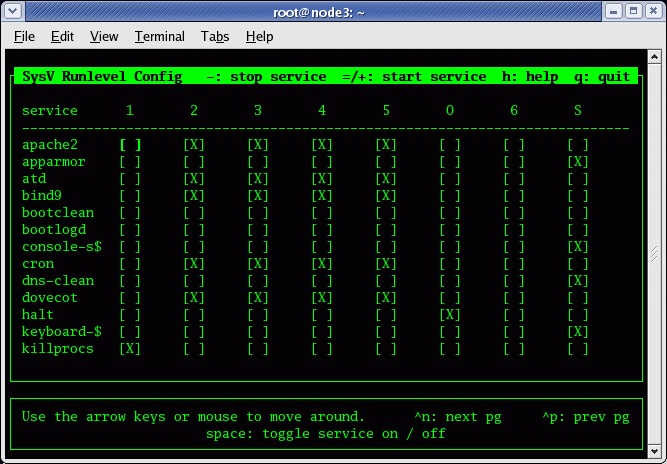Uncheck killprocs in runlevel 1

click(130, 349)
